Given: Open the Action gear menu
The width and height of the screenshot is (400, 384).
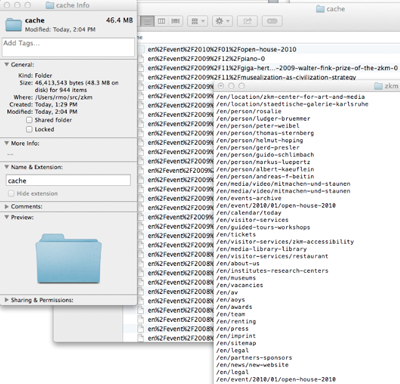Looking at the screenshot, I should pyautogui.click(x=222, y=21).
